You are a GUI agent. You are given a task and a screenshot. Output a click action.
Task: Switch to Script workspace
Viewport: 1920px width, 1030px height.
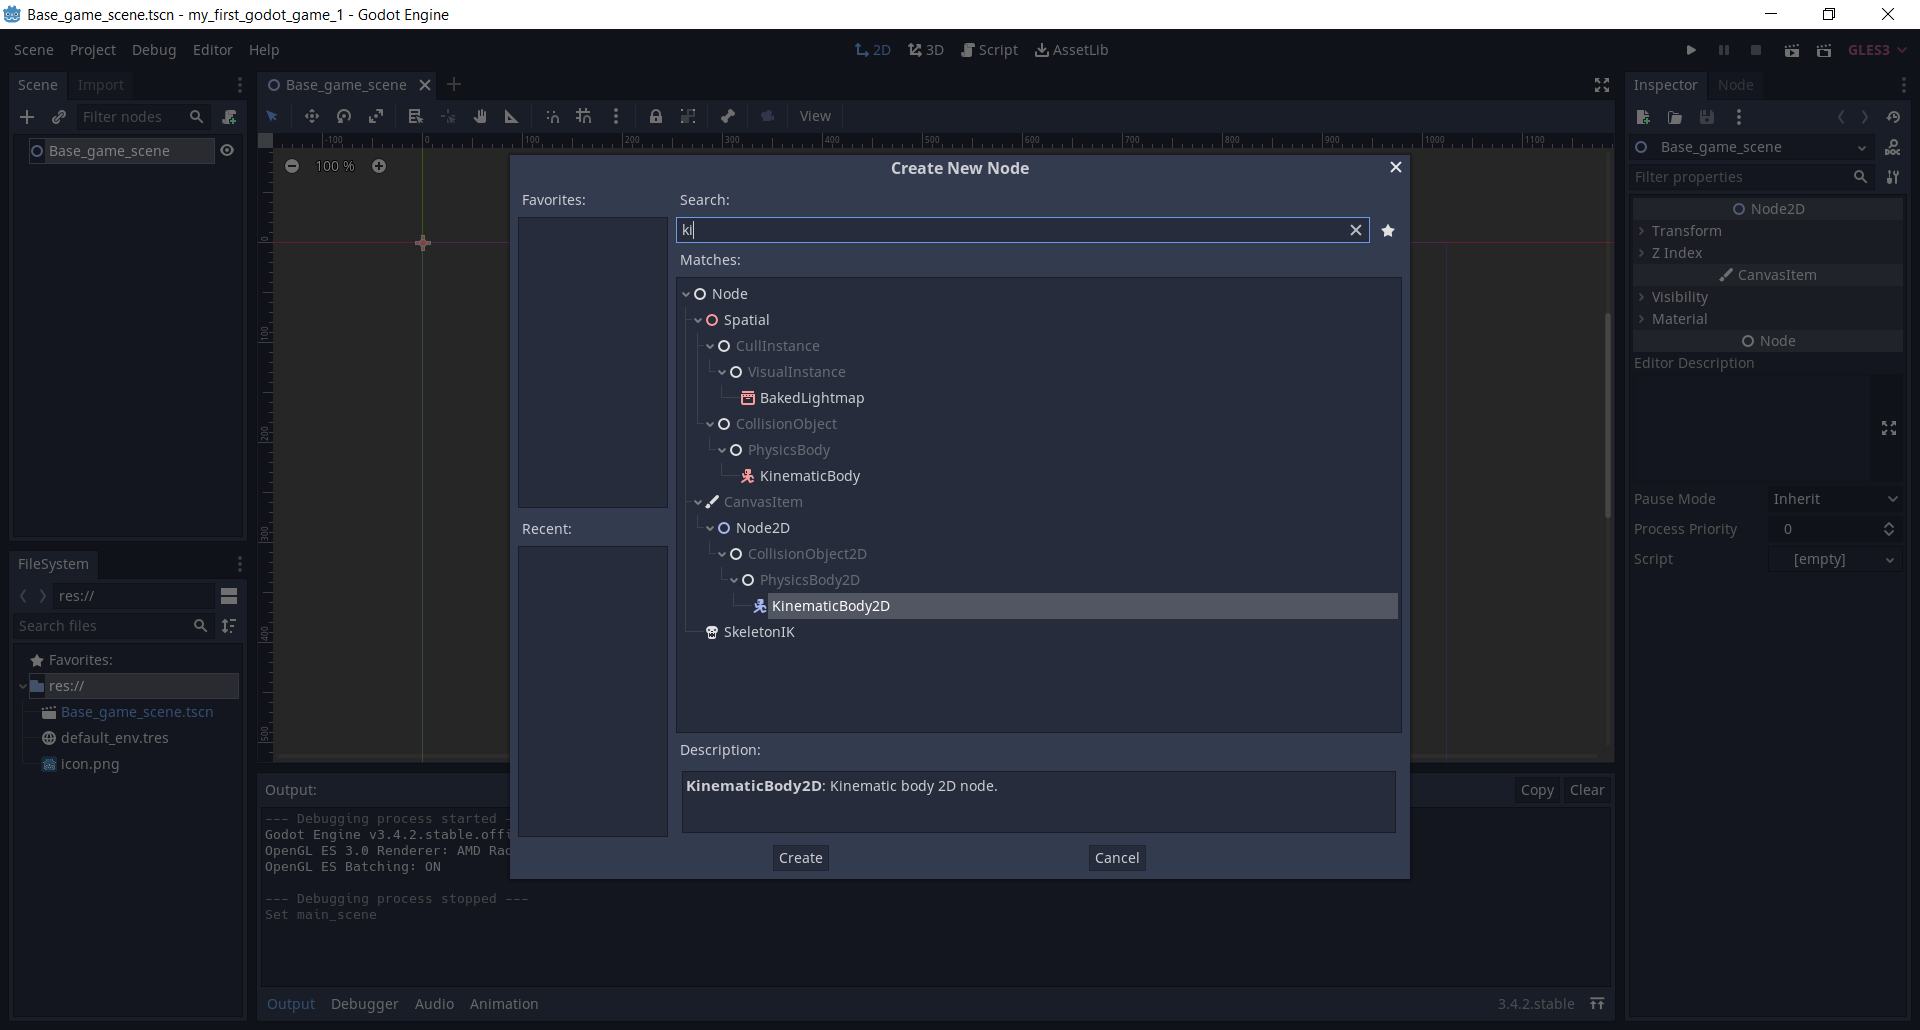click(989, 50)
